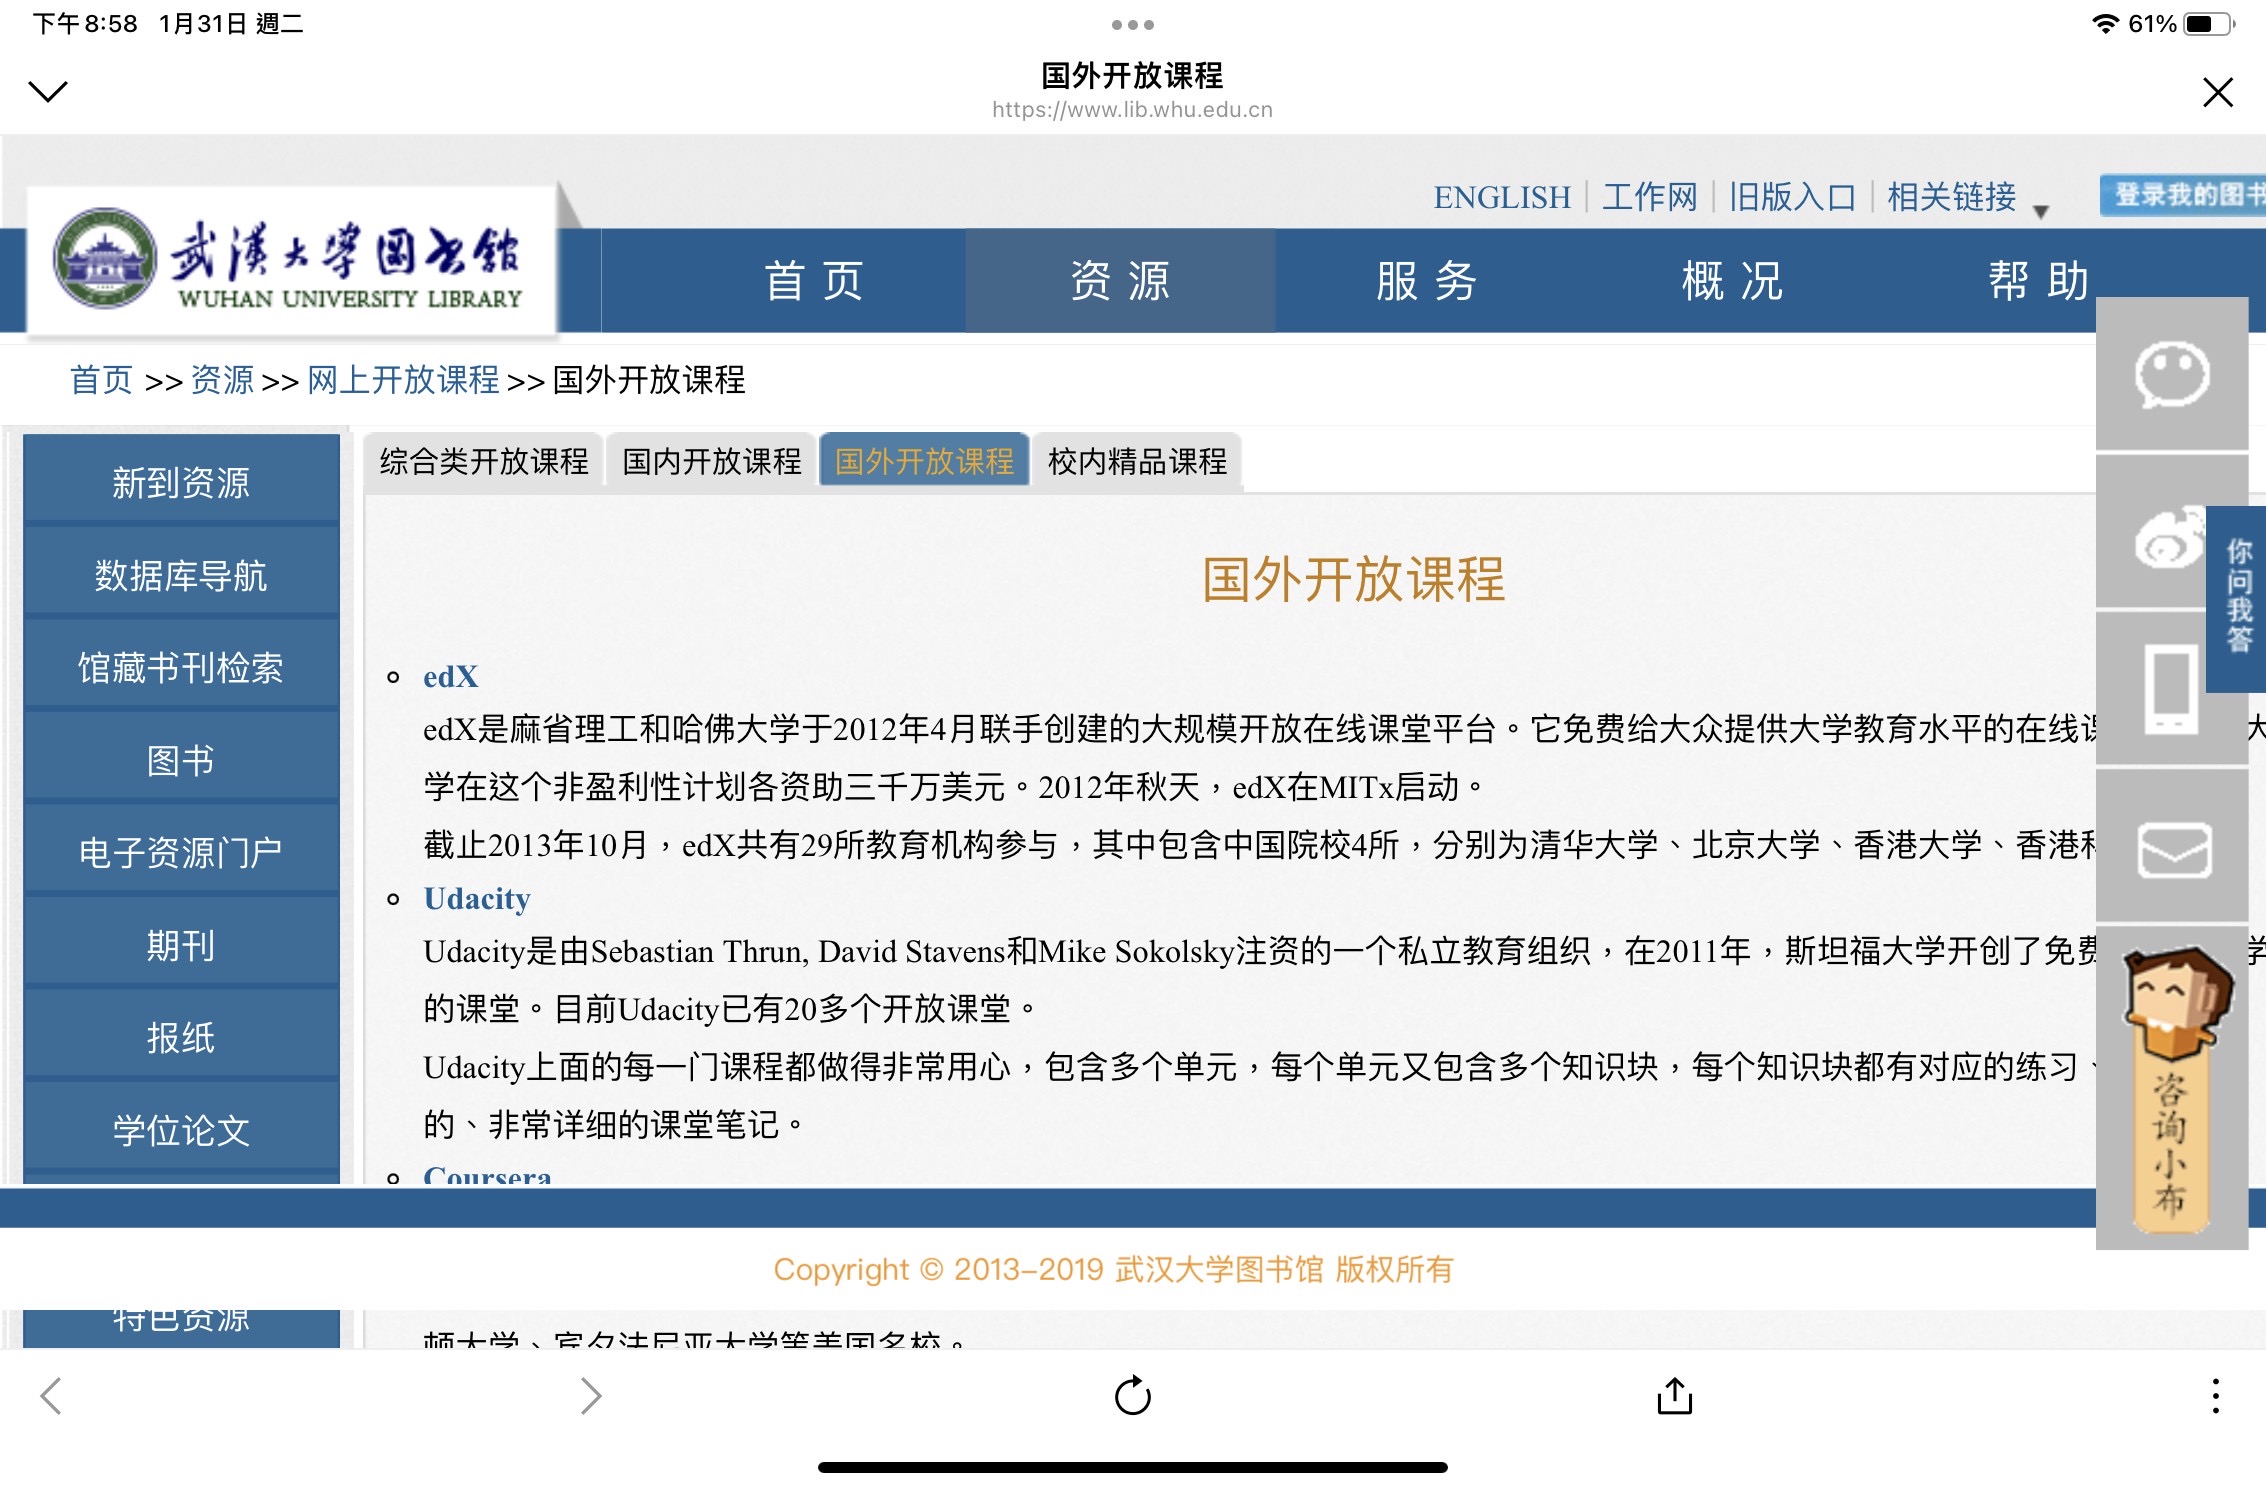Tap the share icon in bottom toolbar

point(1674,1396)
